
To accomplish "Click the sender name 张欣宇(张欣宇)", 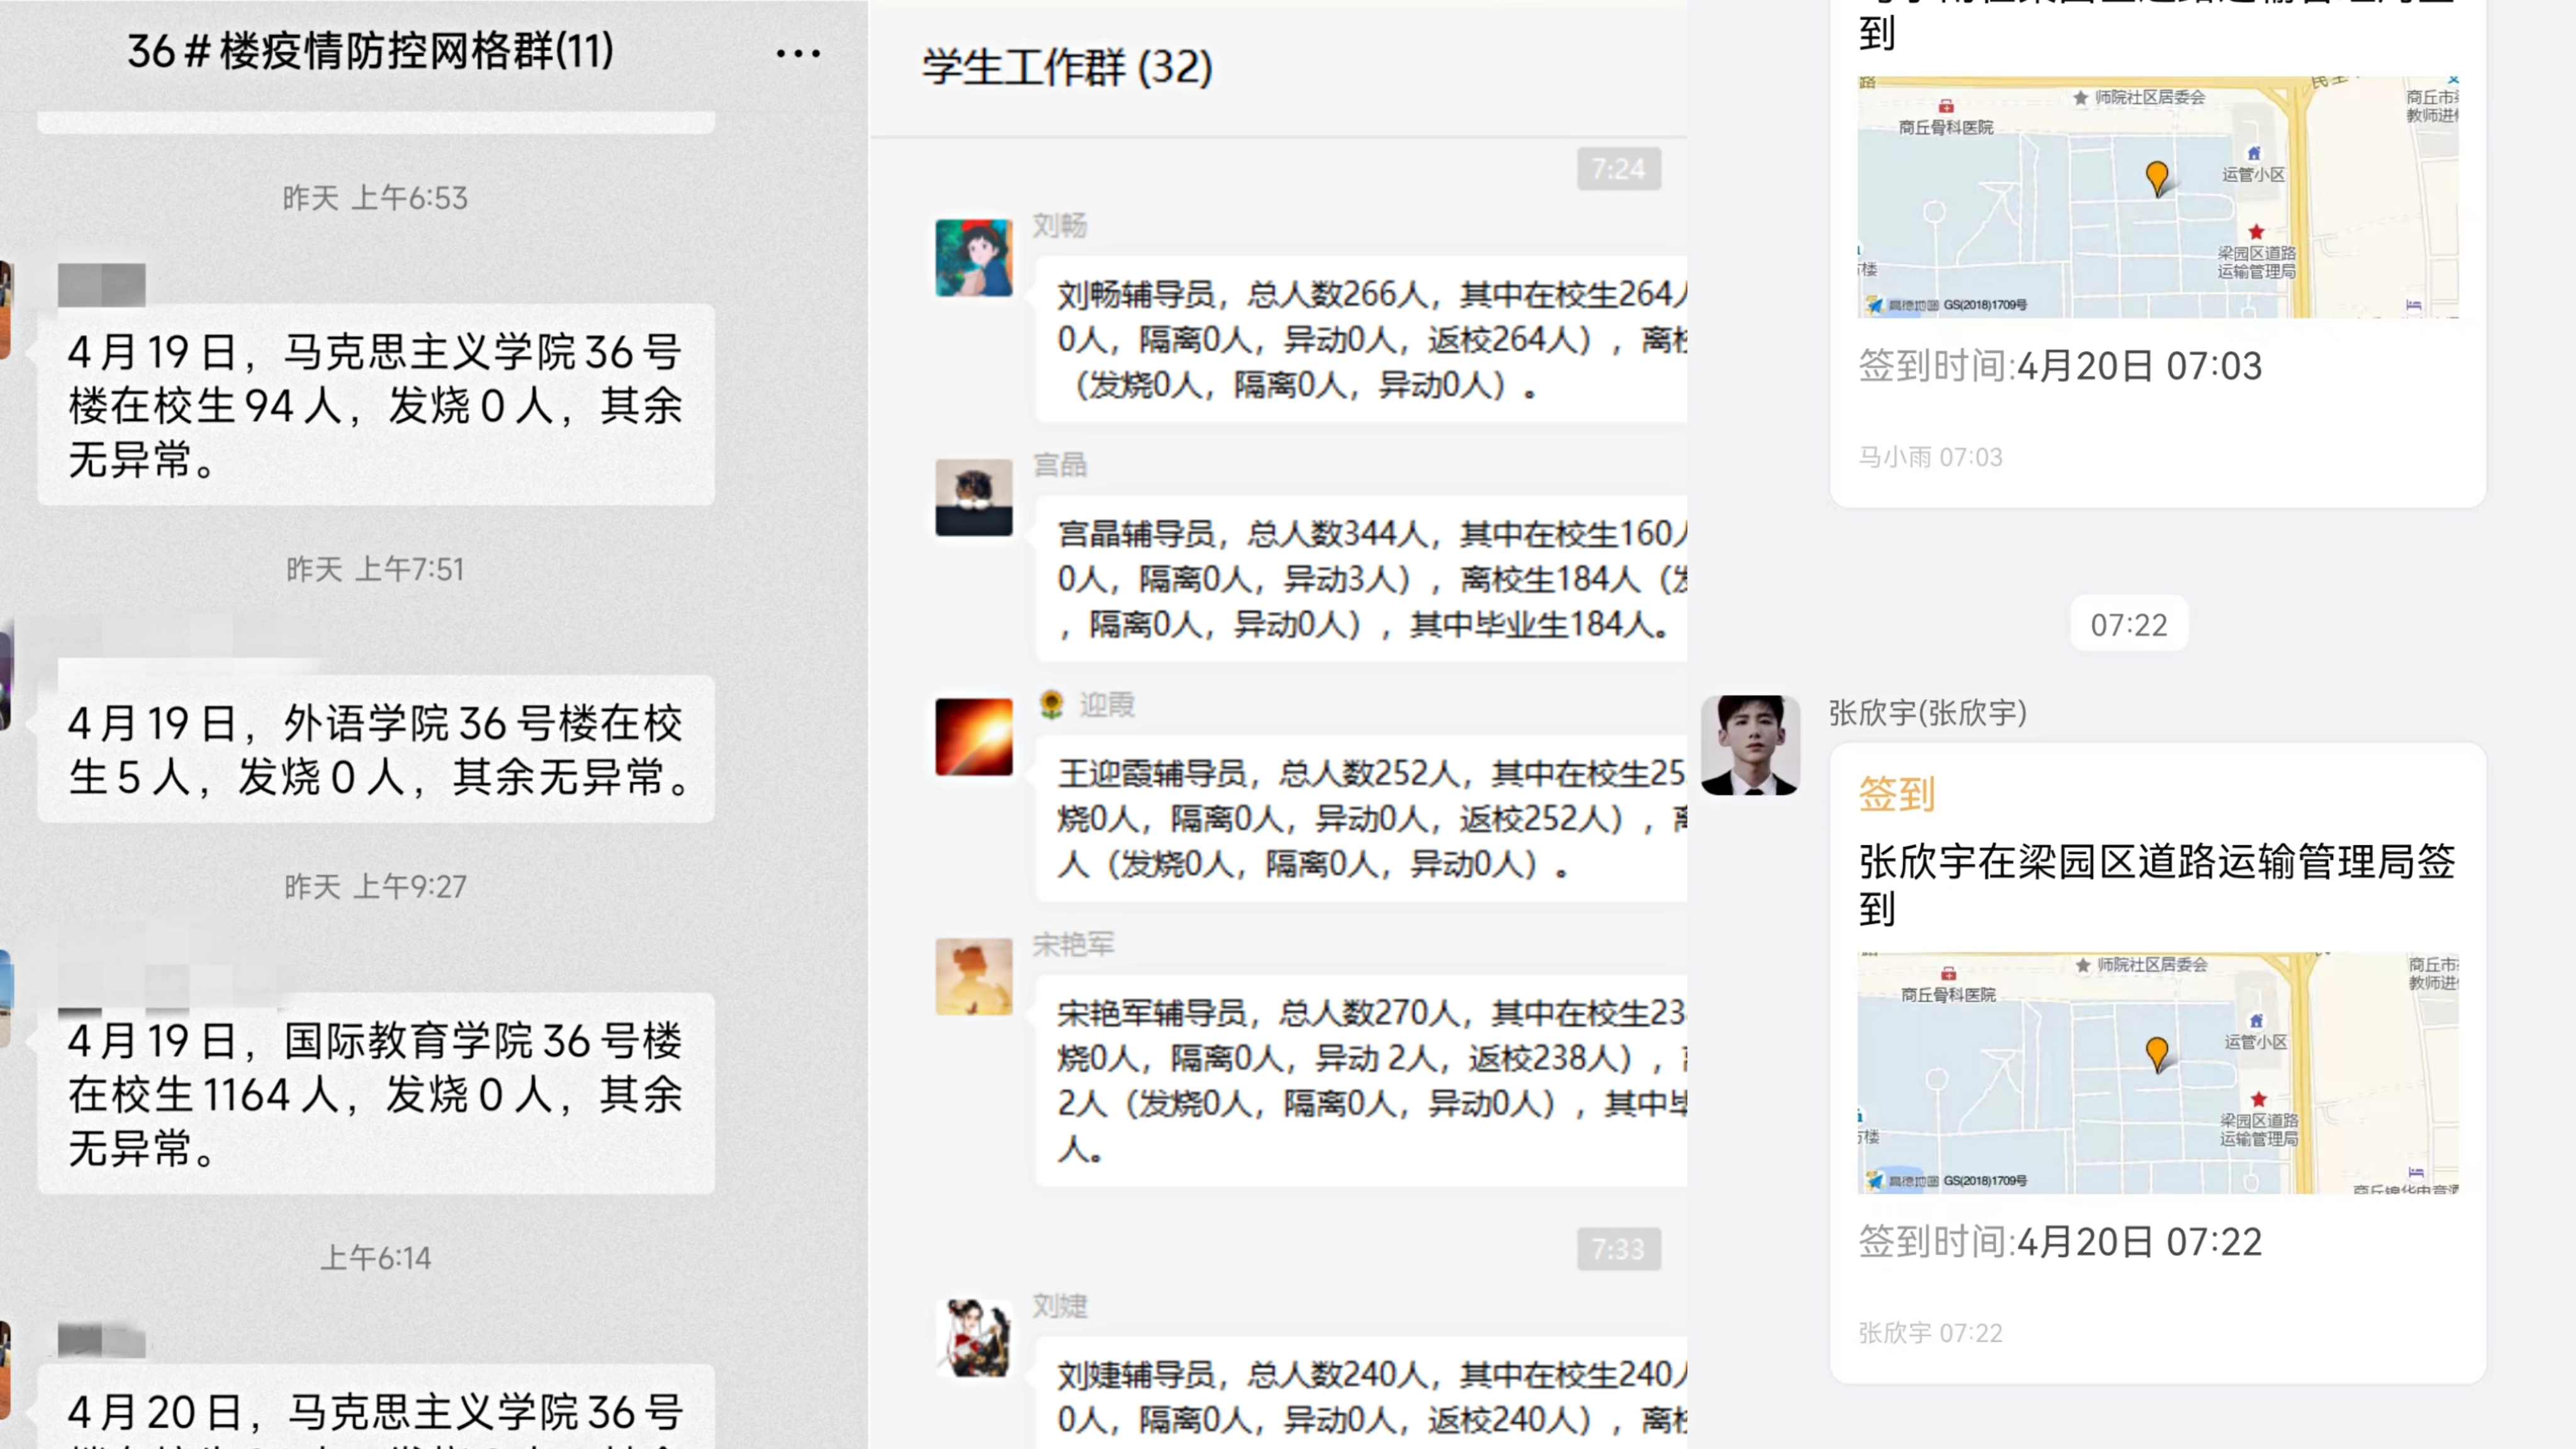I will point(1927,712).
